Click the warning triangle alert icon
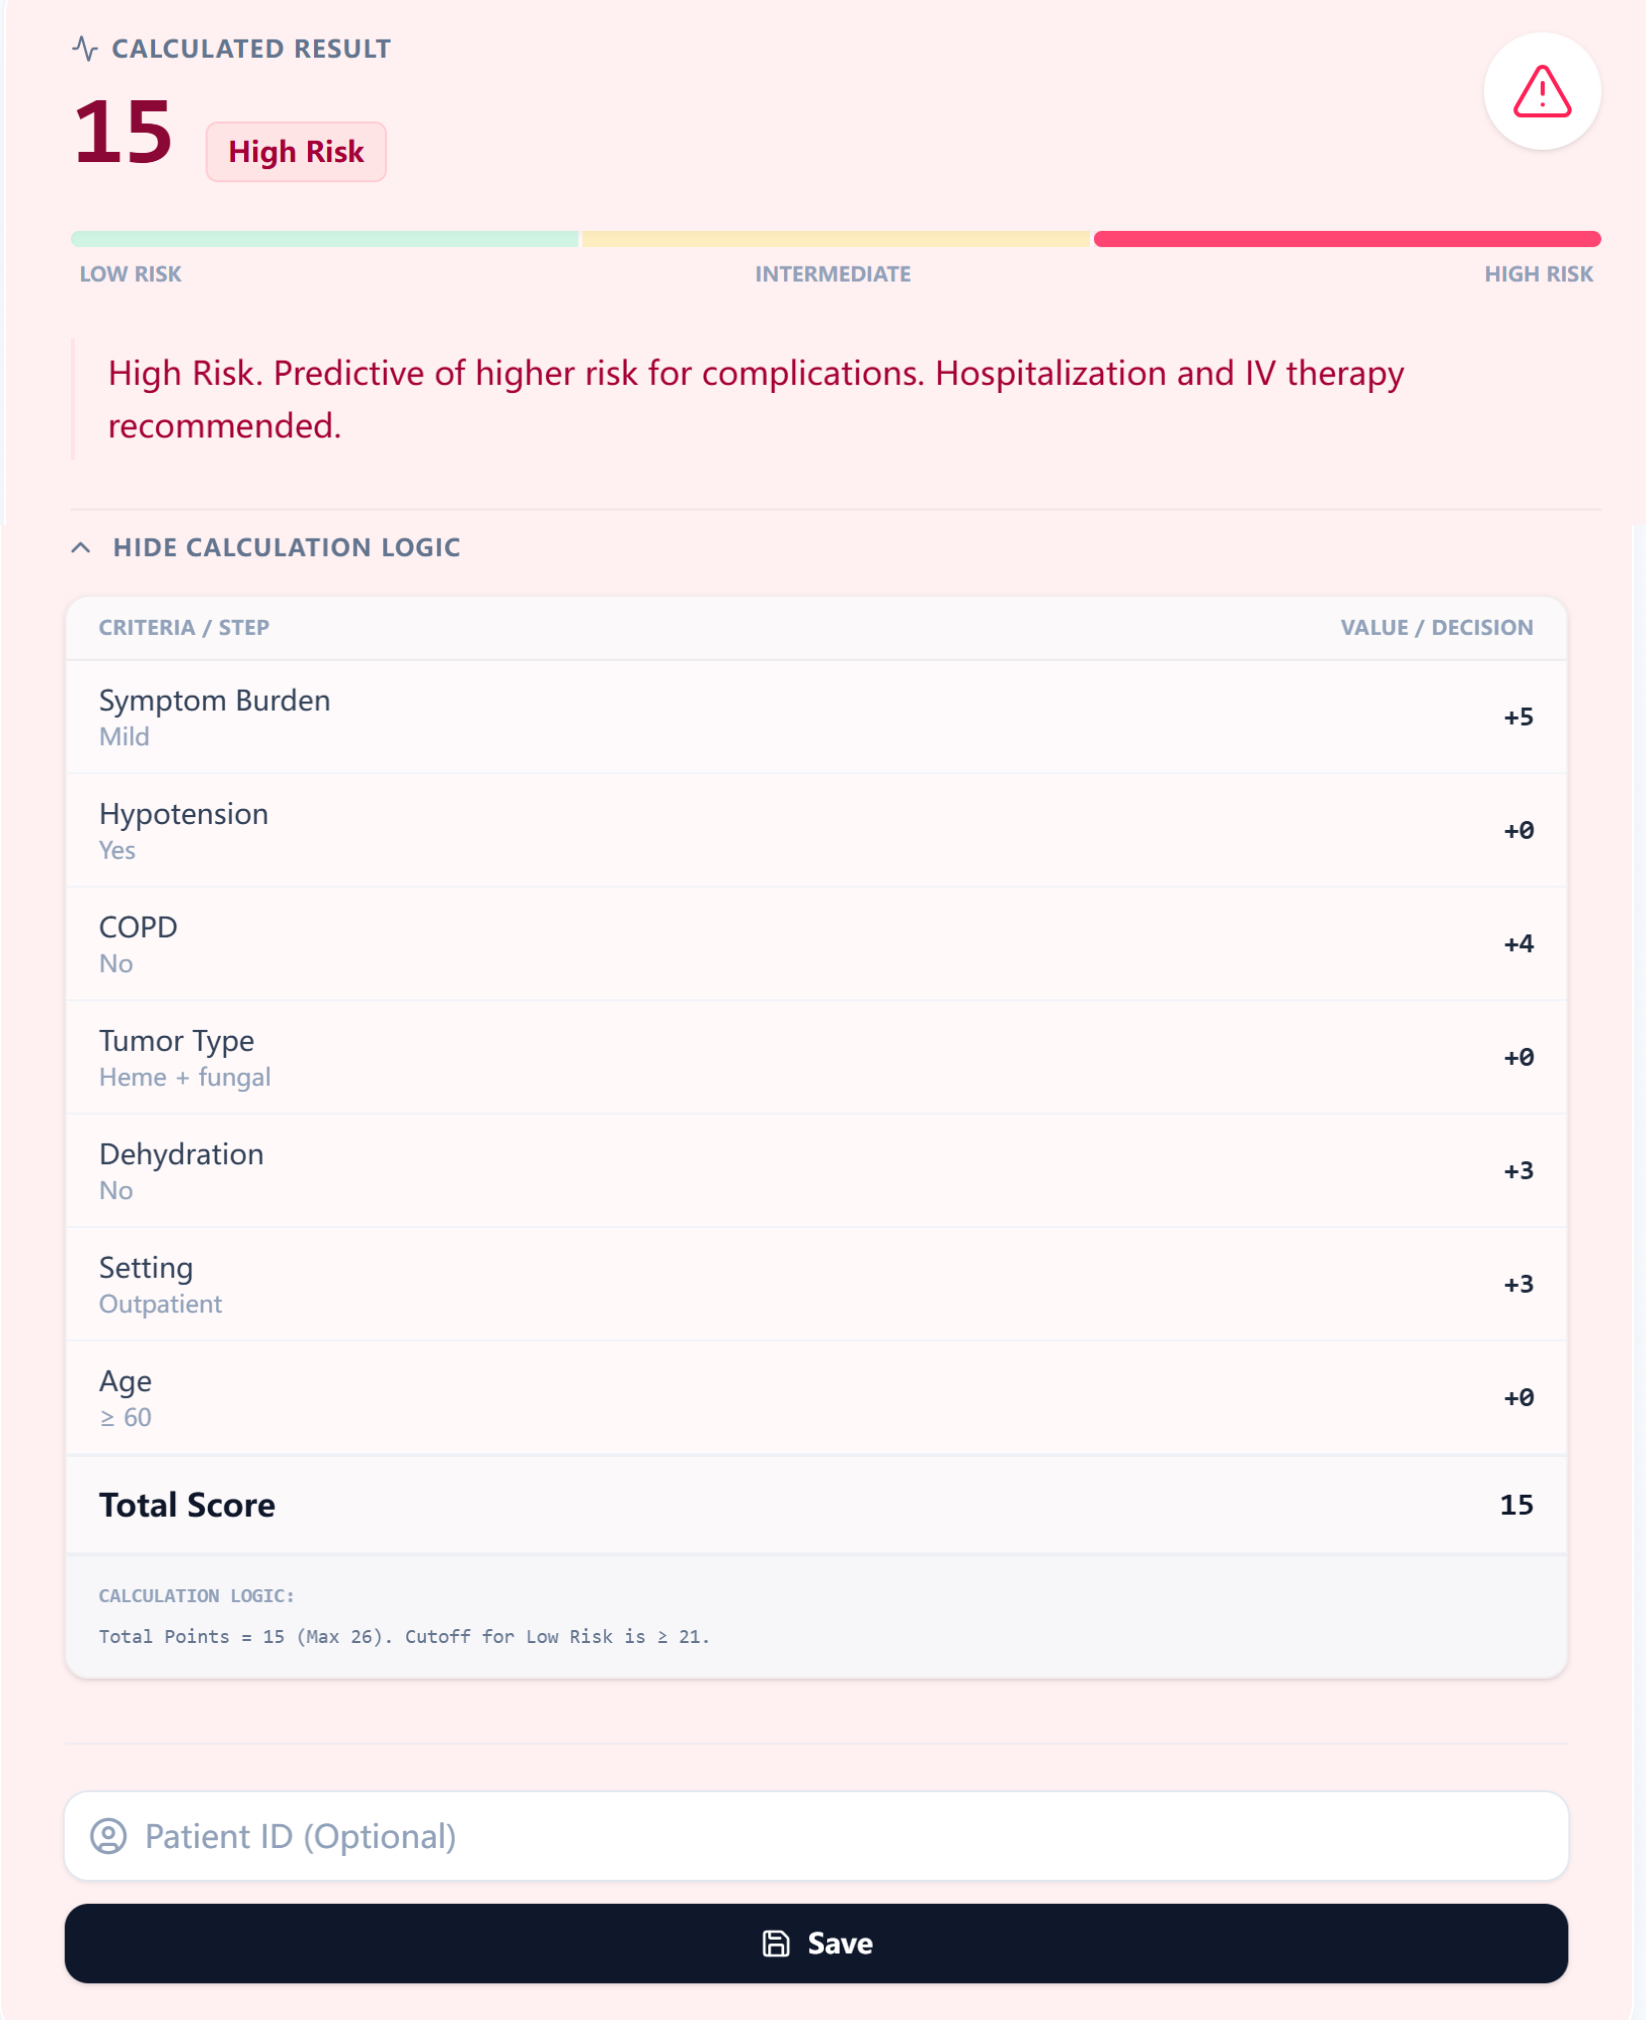Viewport: 1646px width, 2020px height. [1541, 92]
